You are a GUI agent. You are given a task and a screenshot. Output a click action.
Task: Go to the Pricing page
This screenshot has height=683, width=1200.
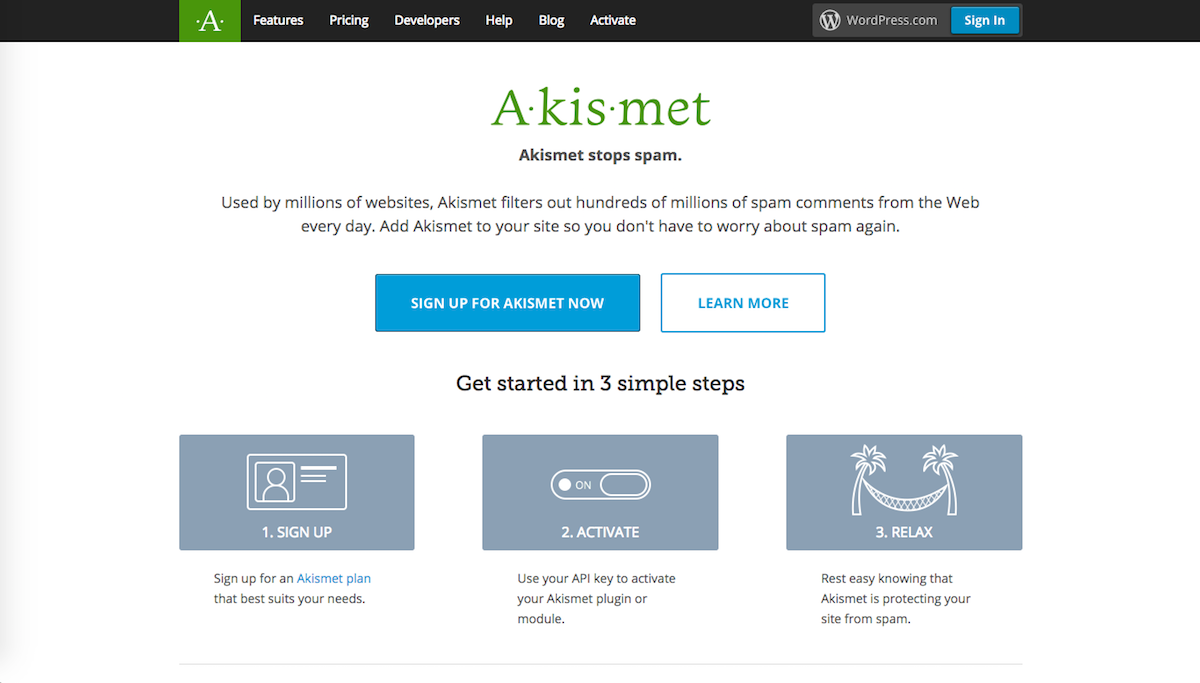349,20
